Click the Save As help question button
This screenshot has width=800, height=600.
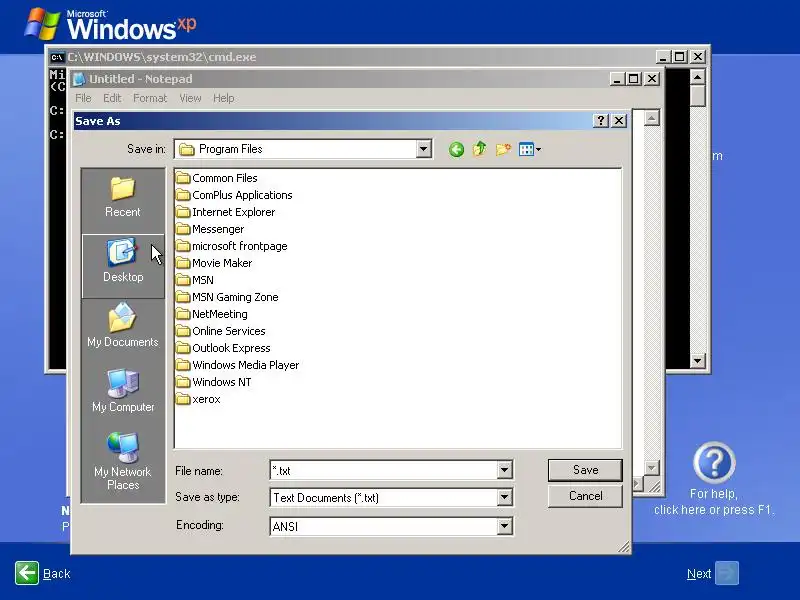(x=601, y=121)
